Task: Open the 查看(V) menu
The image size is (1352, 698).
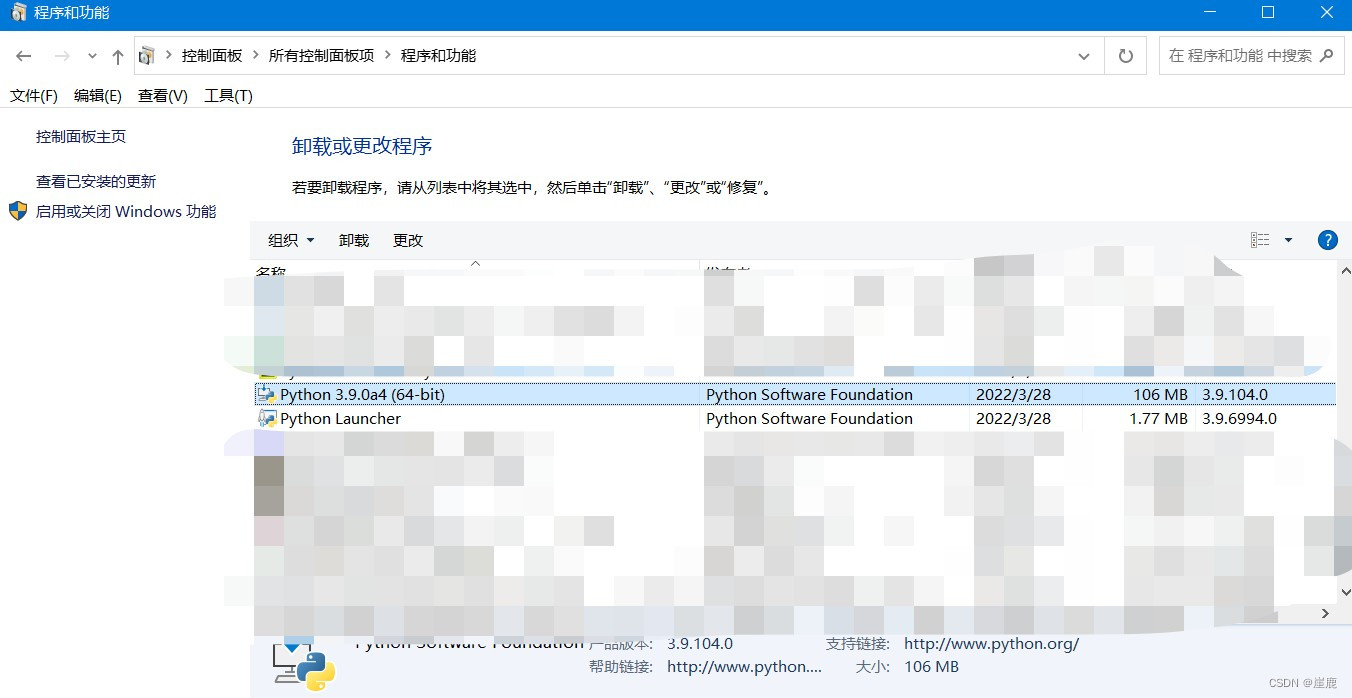Action: 163,96
